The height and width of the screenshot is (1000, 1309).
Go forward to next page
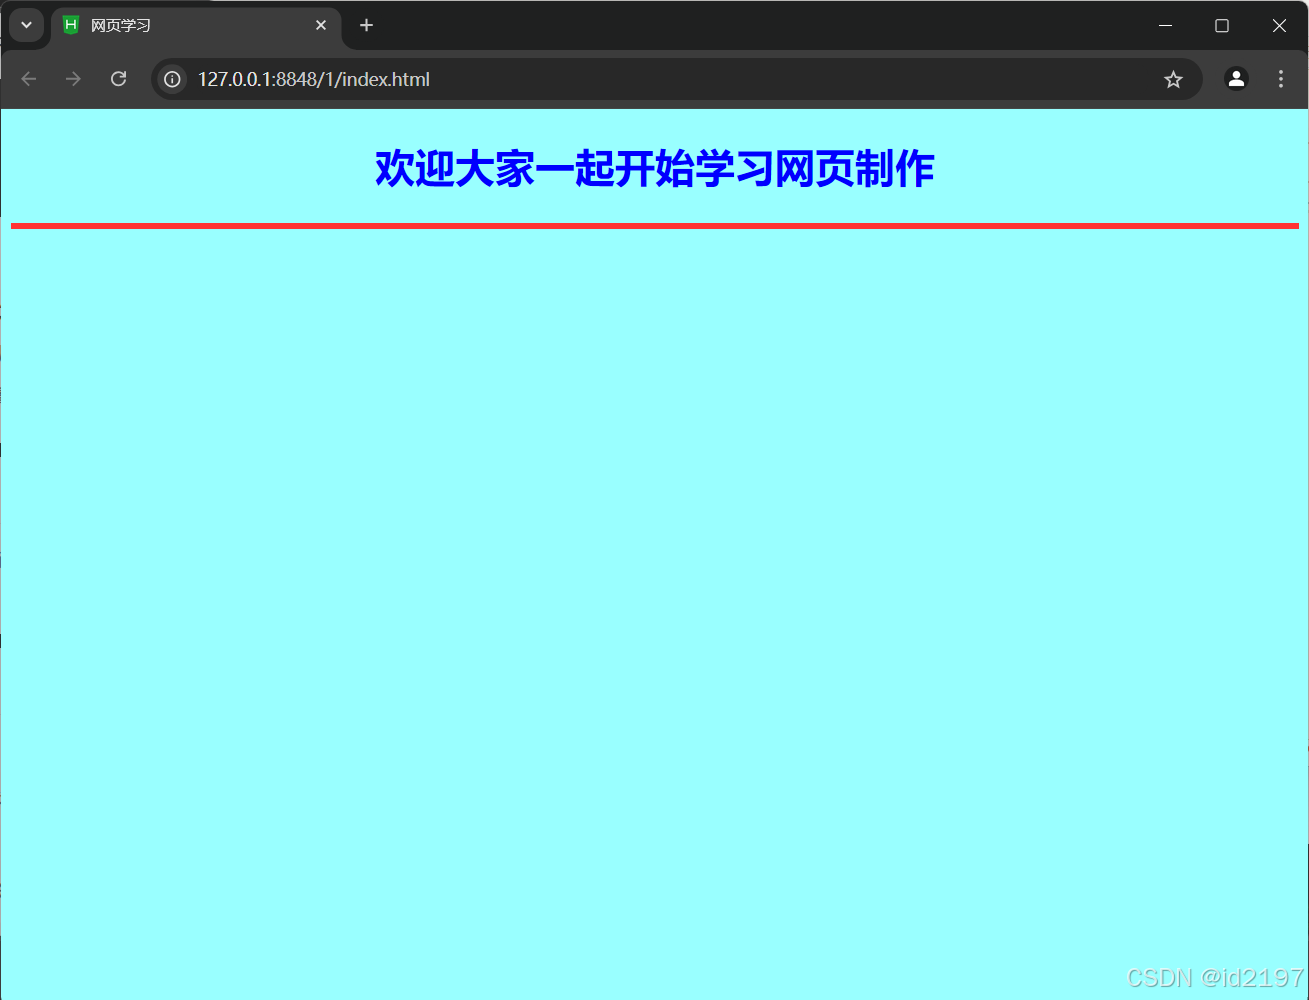[x=73, y=79]
